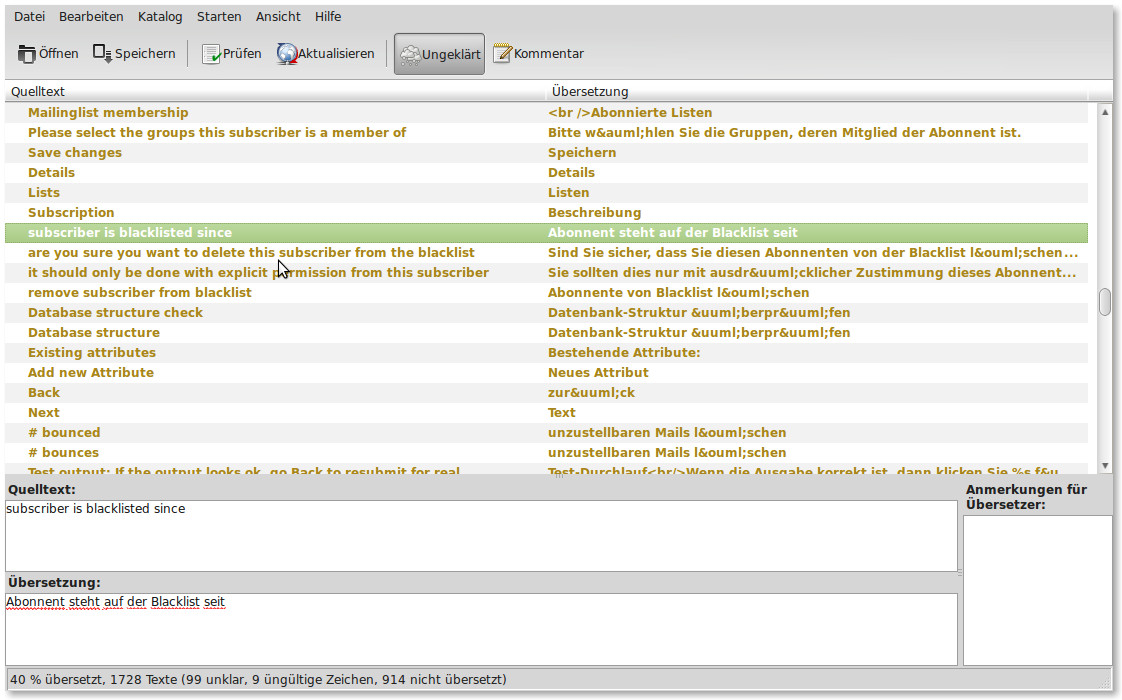
Task: Click the Aktualisieren globe icon
Action: click(x=287, y=54)
